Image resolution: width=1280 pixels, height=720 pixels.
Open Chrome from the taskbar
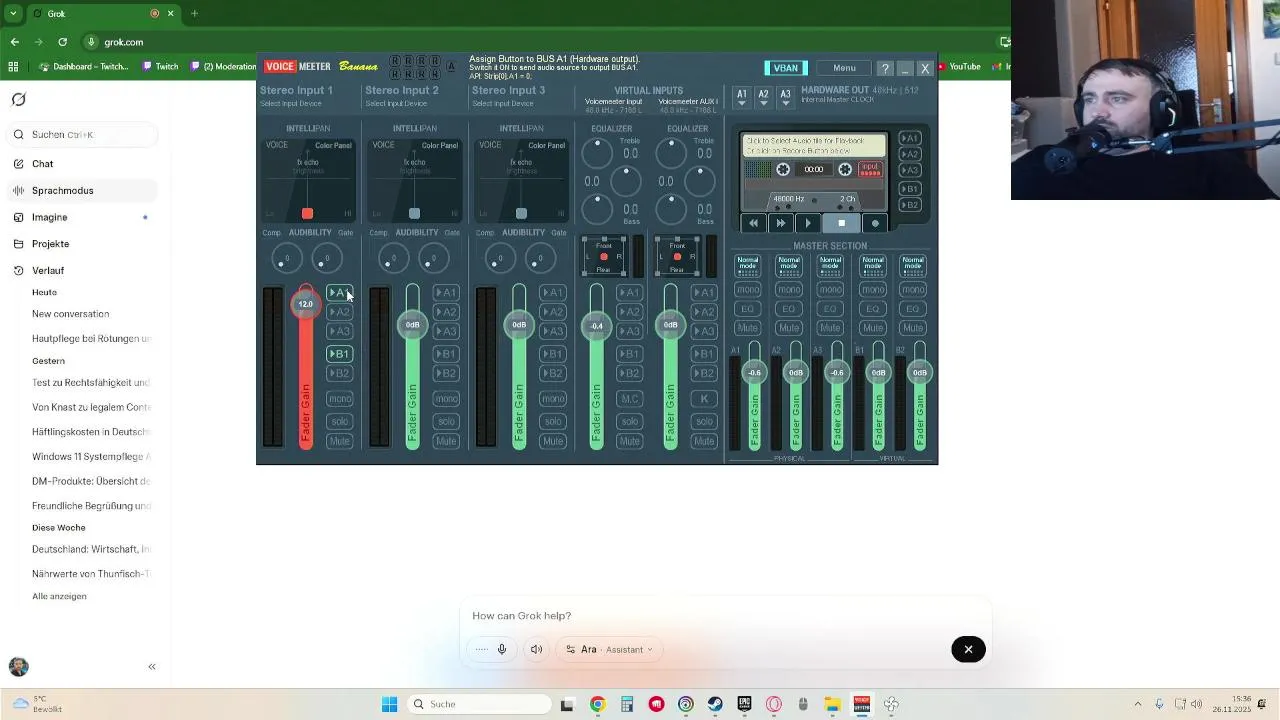(597, 704)
